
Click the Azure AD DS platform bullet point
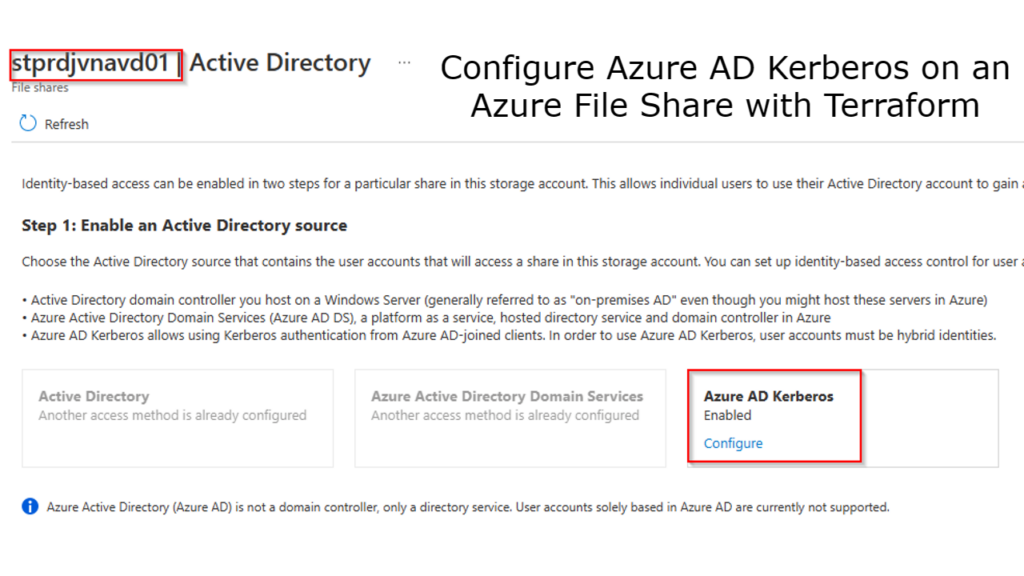click(430, 318)
